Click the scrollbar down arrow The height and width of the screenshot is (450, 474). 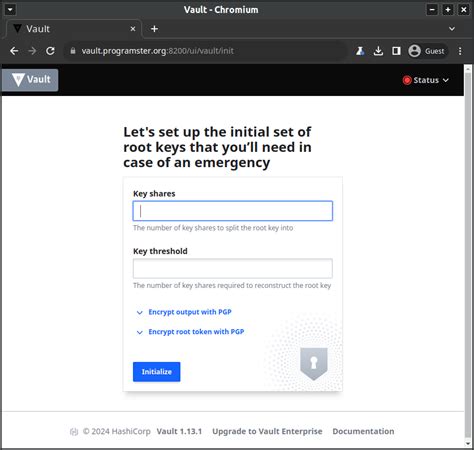(468, 444)
